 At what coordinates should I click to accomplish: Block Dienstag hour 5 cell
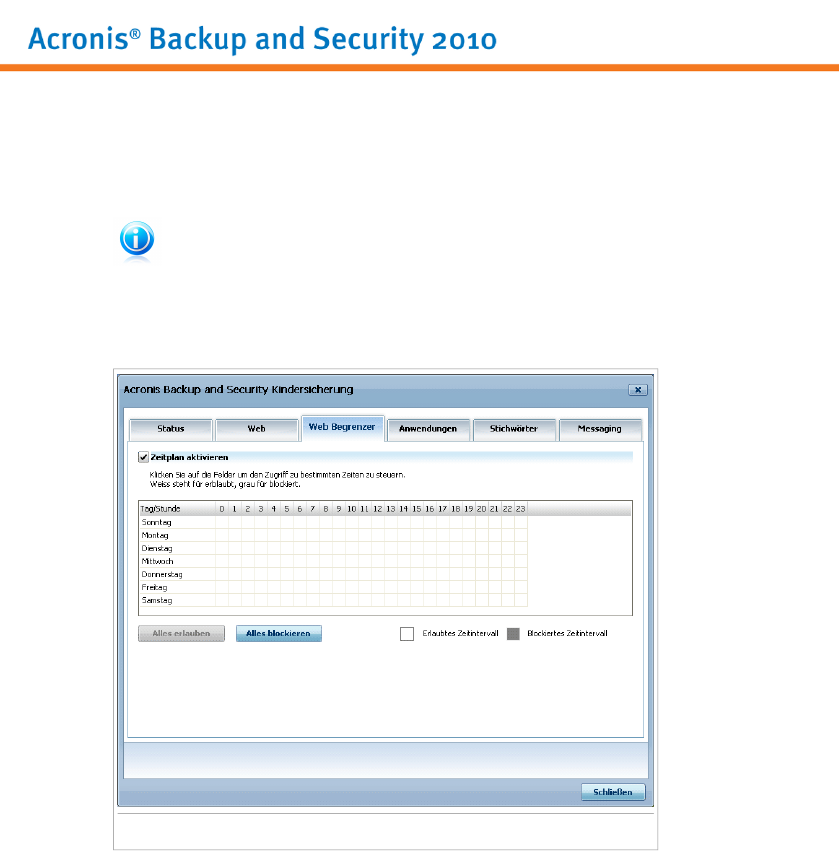coord(287,548)
